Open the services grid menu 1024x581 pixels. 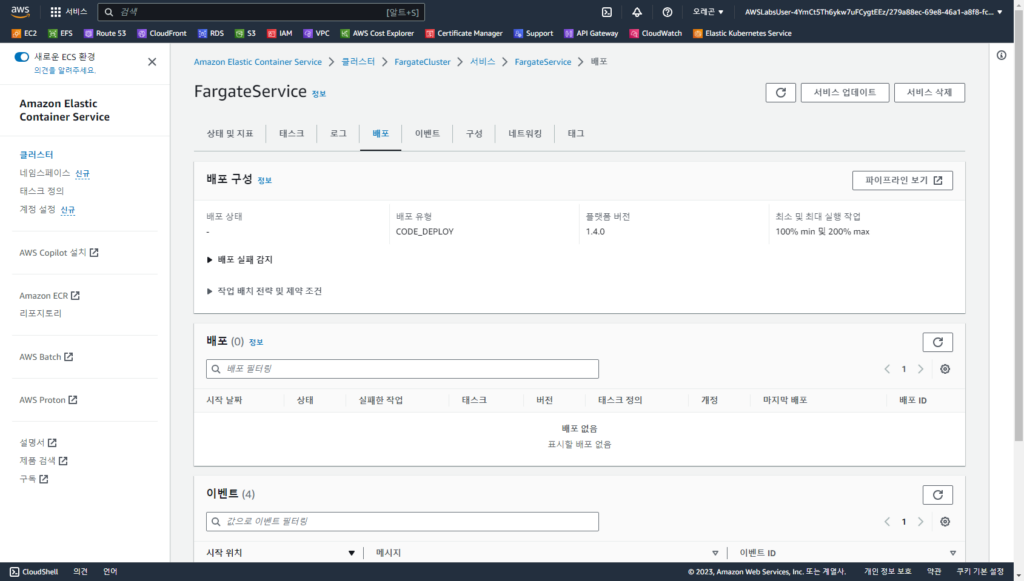(69, 12)
